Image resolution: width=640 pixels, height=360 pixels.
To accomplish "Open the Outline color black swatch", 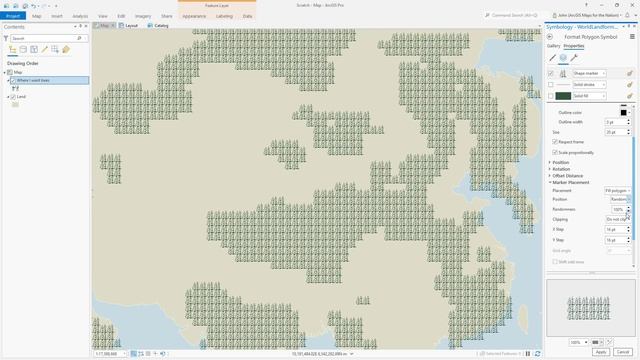I will (x=623, y=112).
